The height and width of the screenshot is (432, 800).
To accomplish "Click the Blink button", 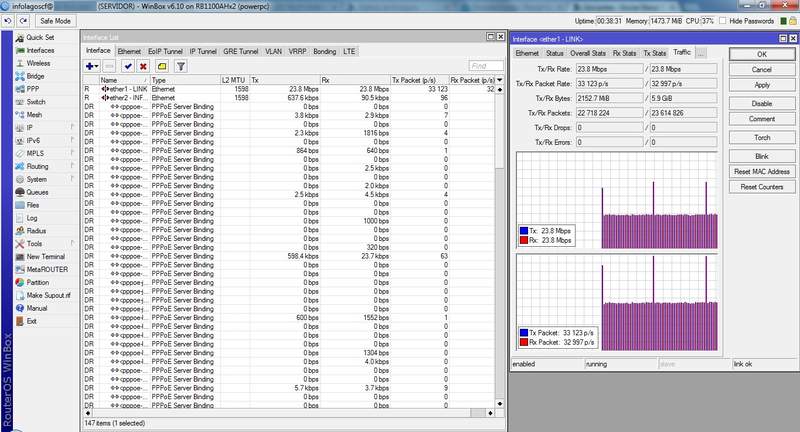I will point(762,156).
